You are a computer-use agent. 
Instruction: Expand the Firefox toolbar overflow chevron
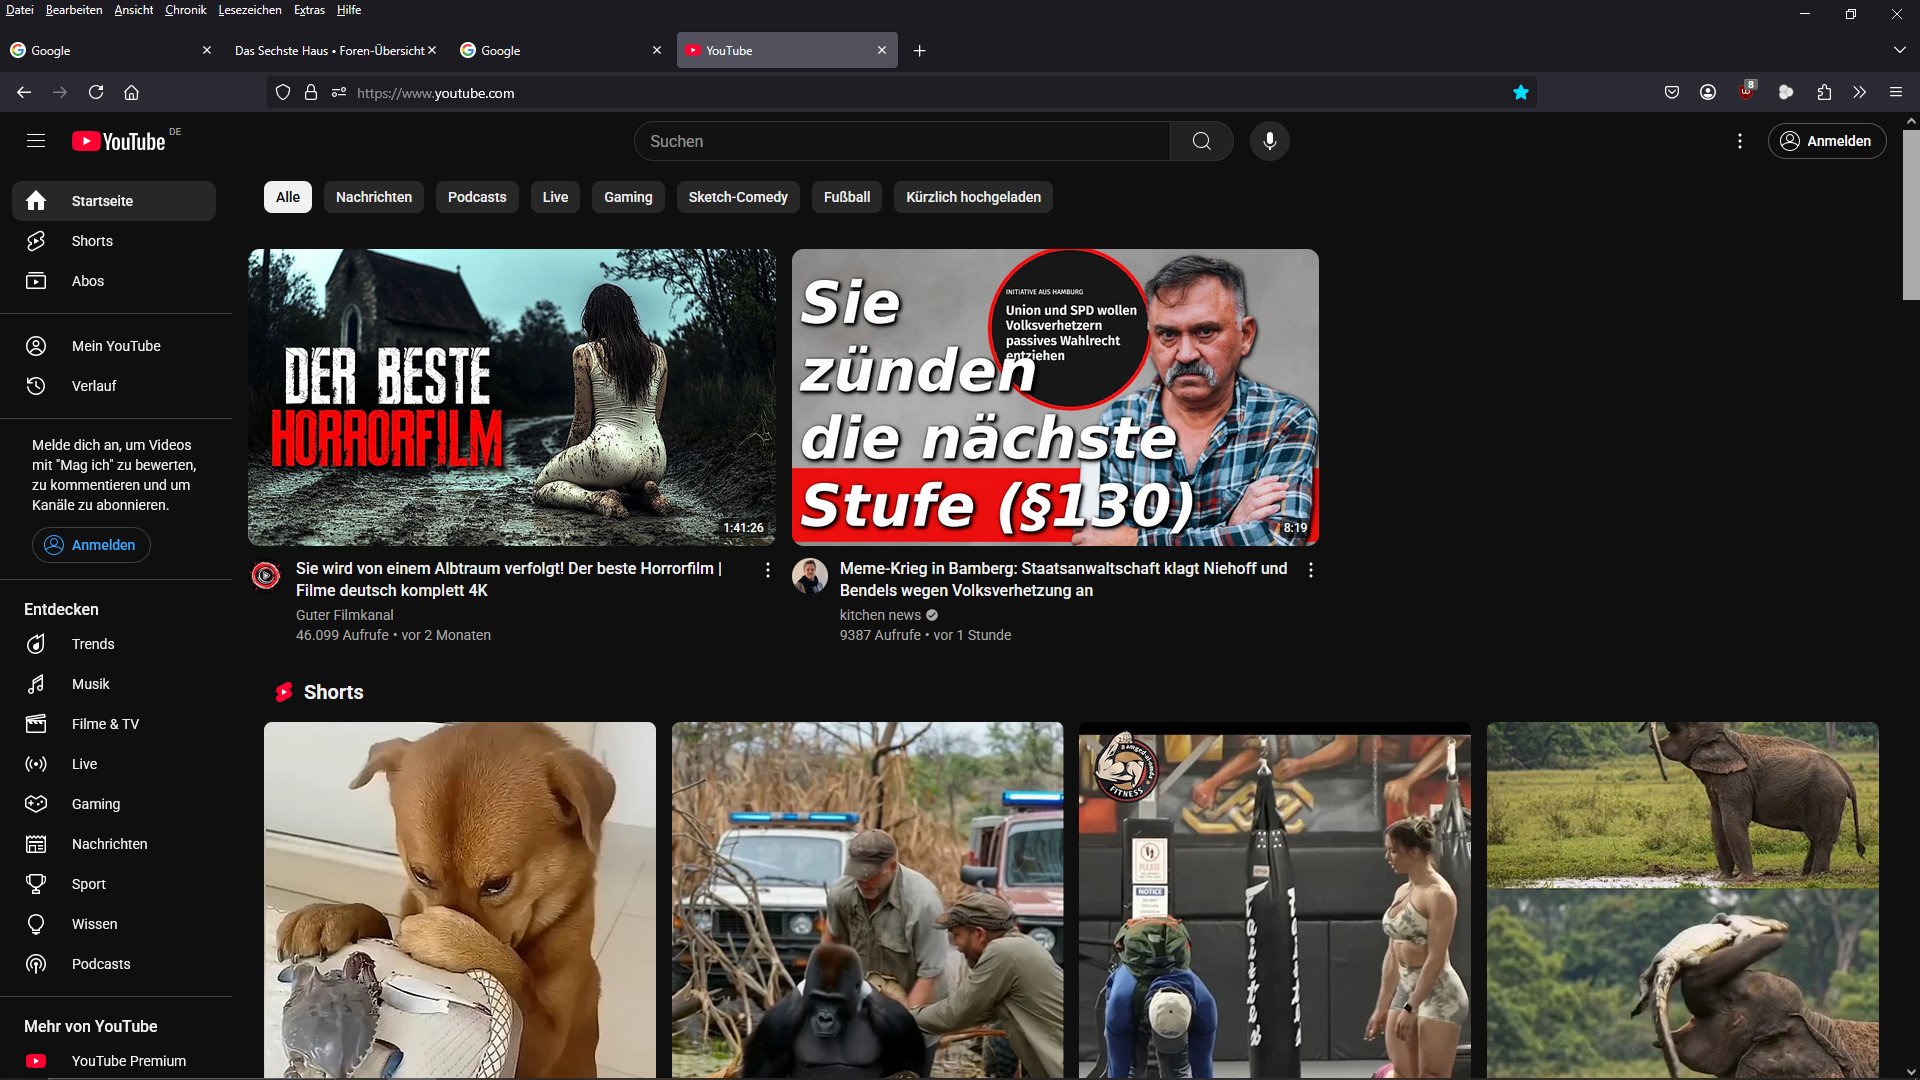click(x=1859, y=92)
